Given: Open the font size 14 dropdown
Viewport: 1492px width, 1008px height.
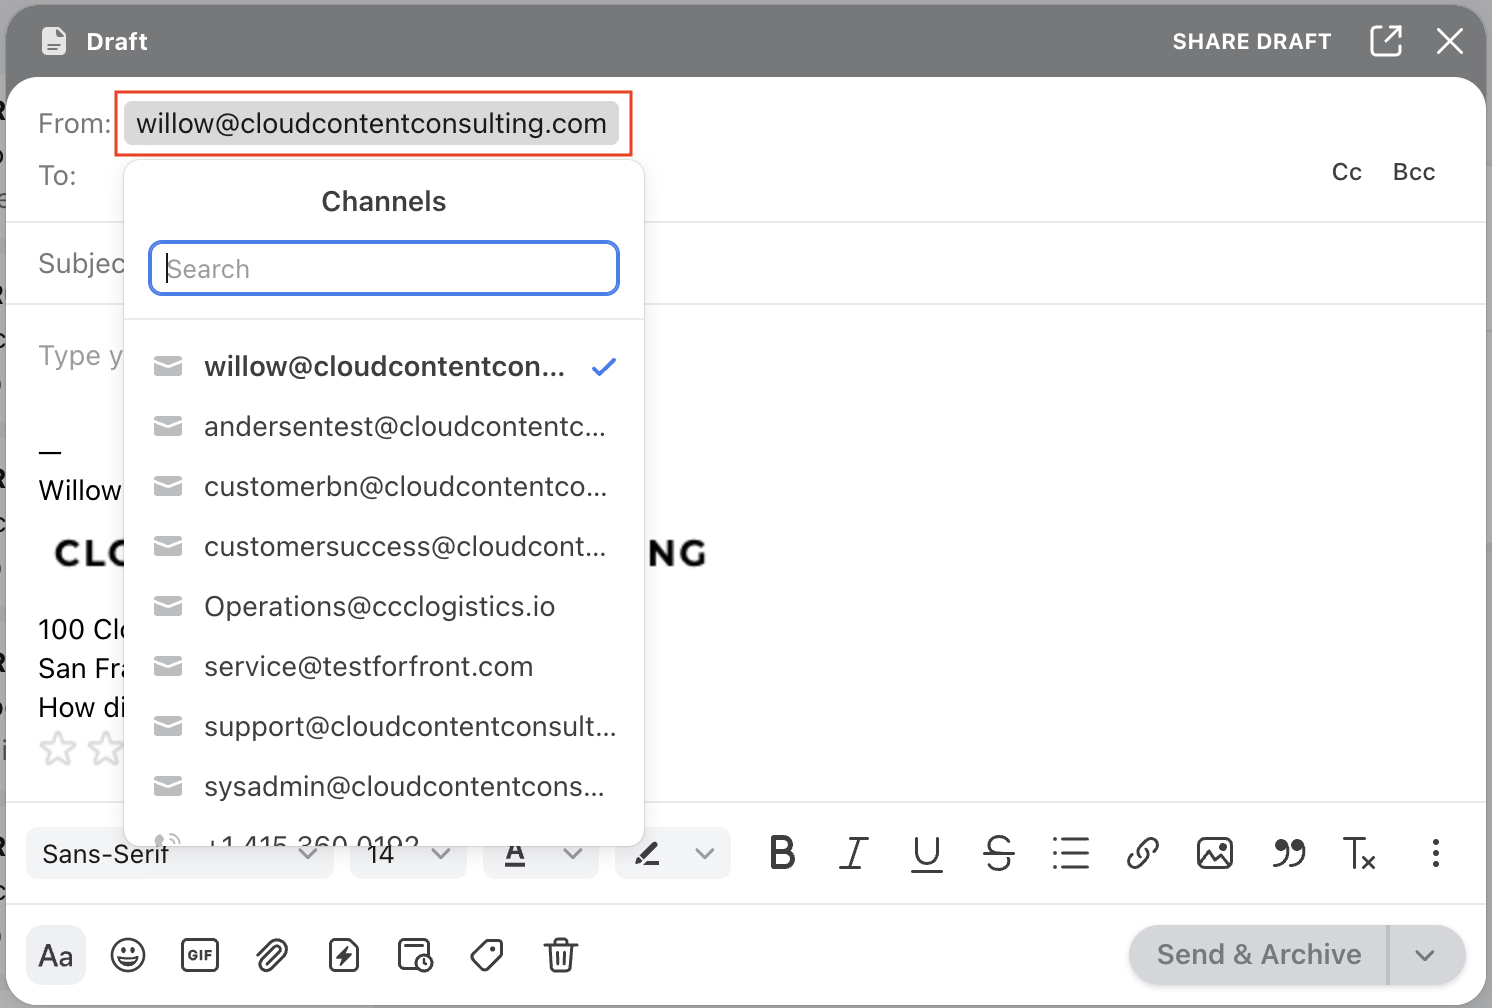Looking at the screenshot, I should 407,853.
